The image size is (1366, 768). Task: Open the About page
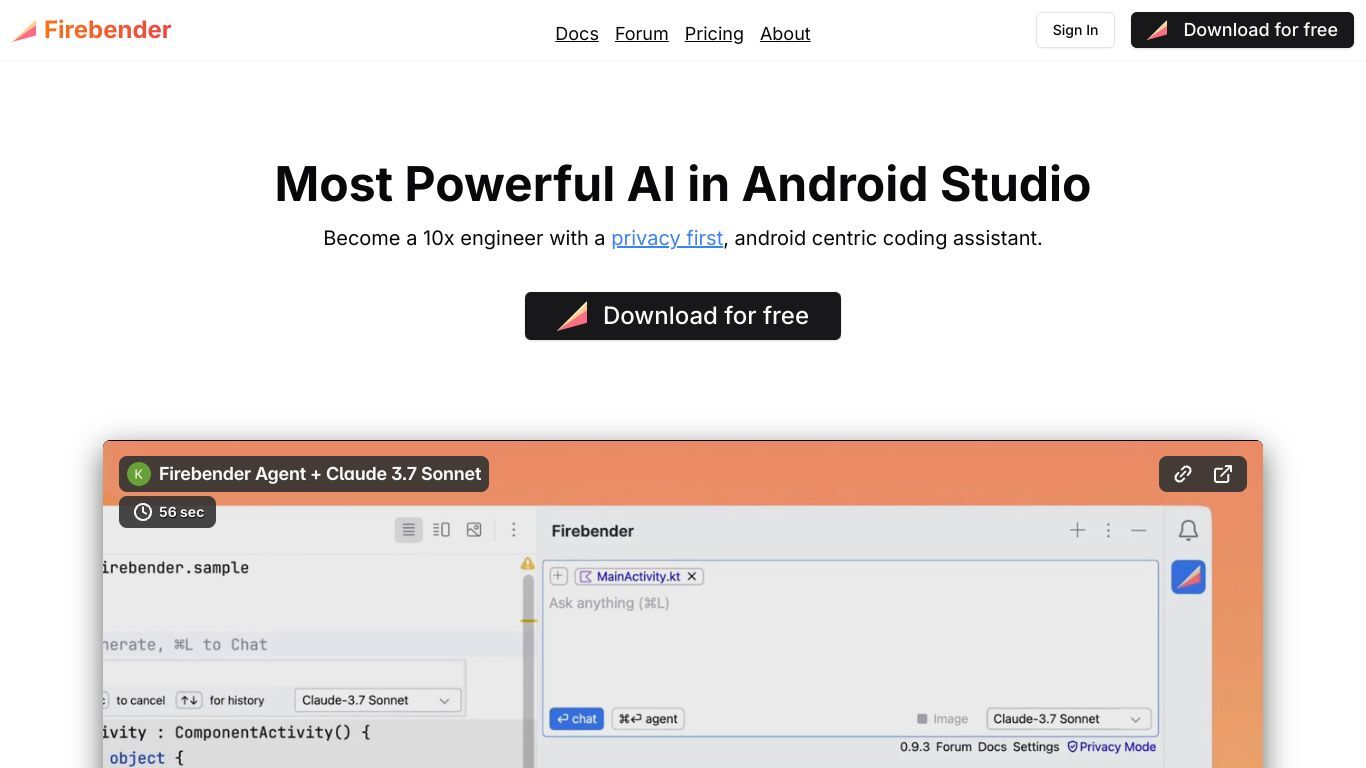tap(785, 34)
